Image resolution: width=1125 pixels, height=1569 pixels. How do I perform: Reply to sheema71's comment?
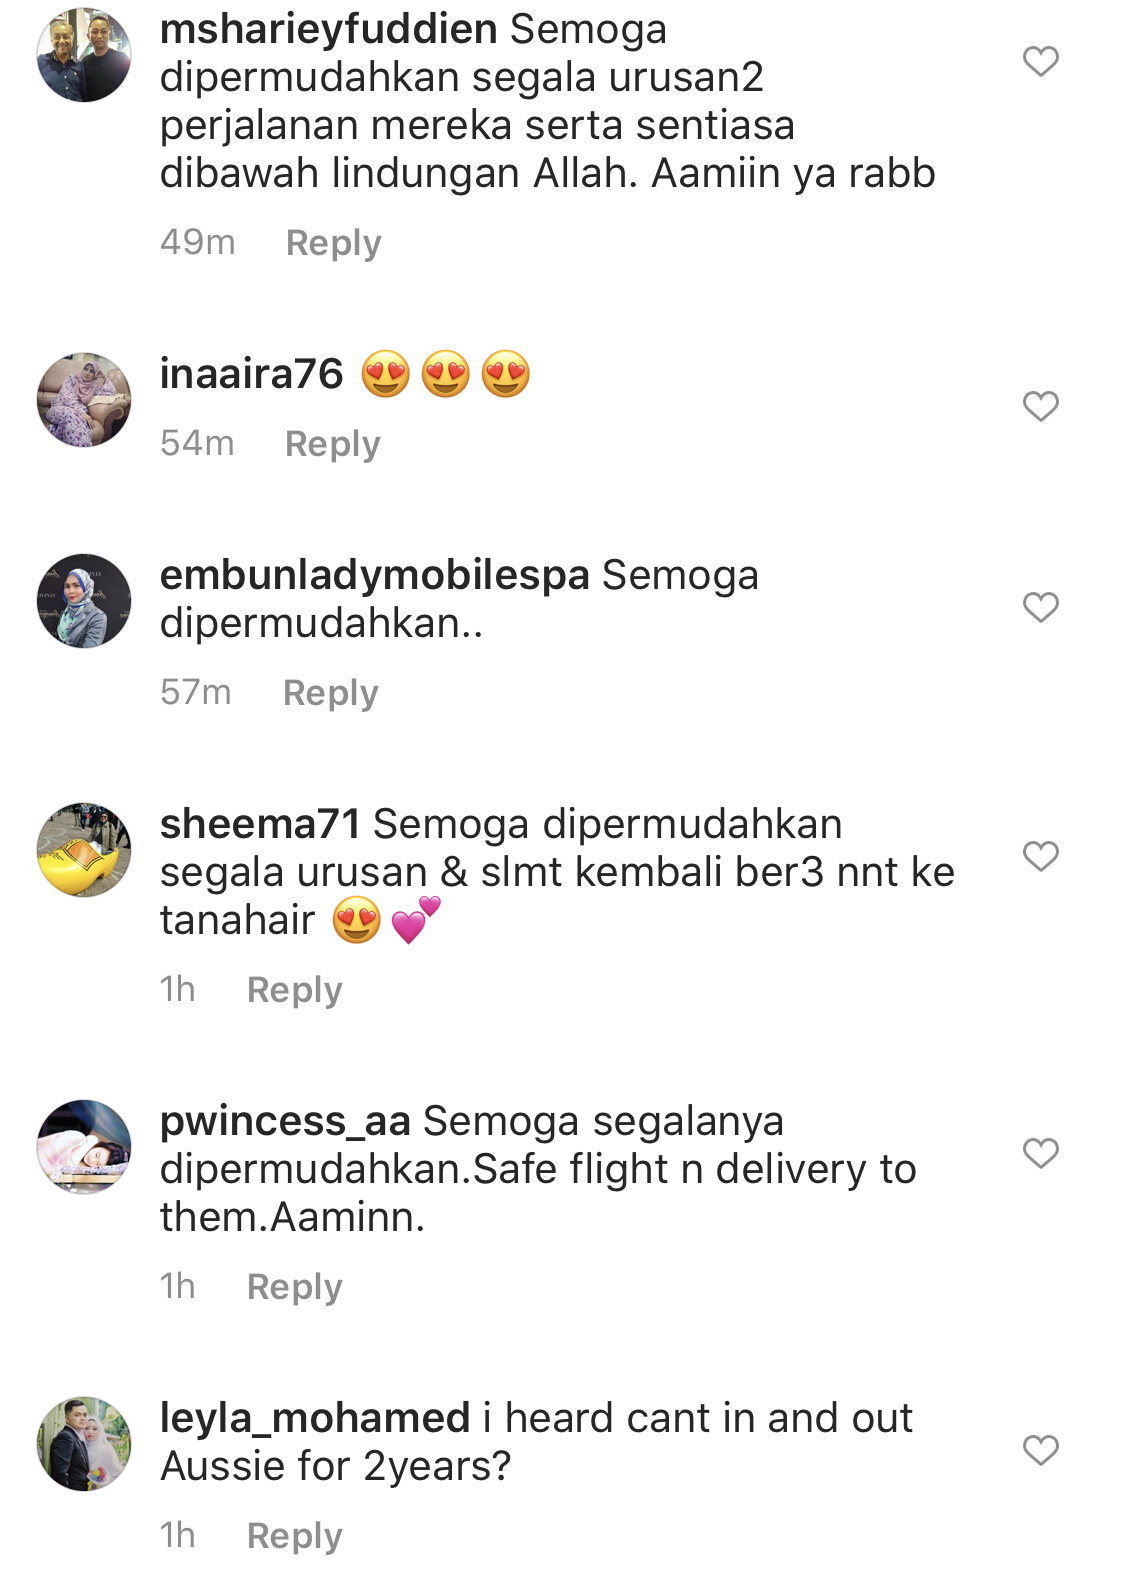coord(294,990)
